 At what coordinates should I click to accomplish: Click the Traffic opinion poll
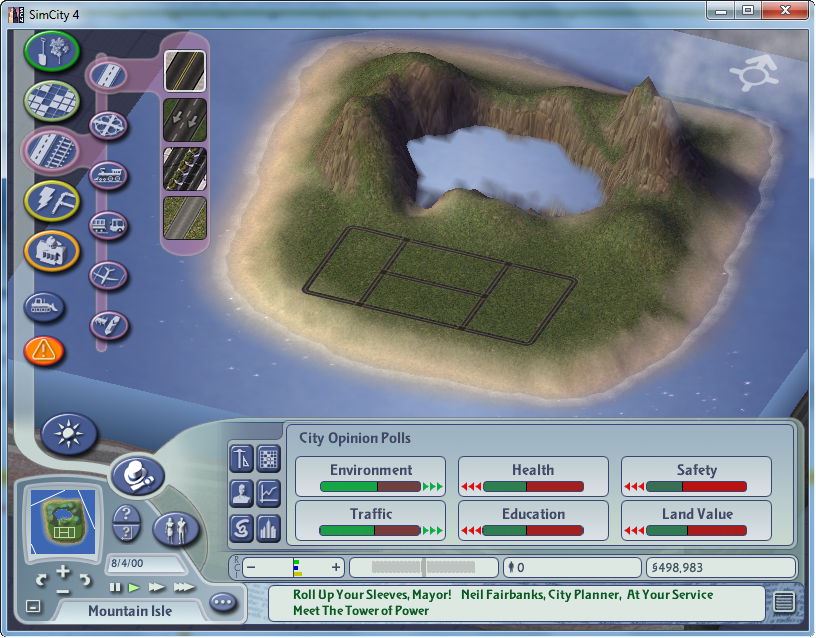[x=371, y=521]
